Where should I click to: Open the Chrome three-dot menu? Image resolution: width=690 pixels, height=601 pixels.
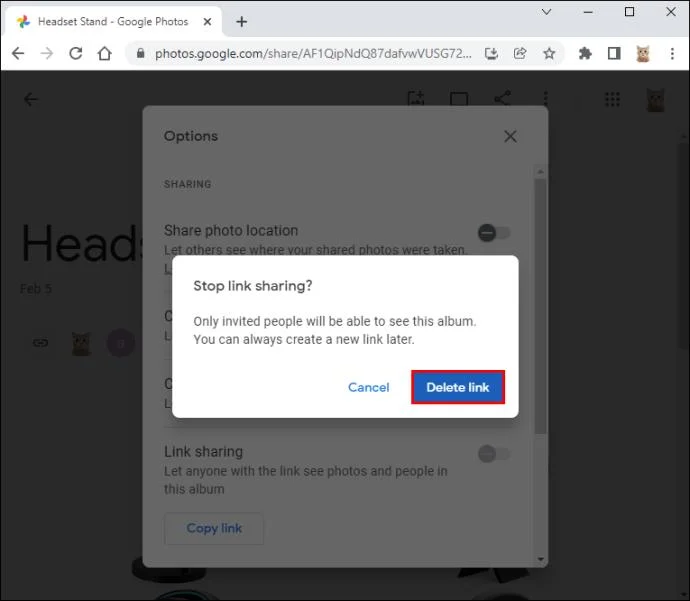[x=672, y=54]
